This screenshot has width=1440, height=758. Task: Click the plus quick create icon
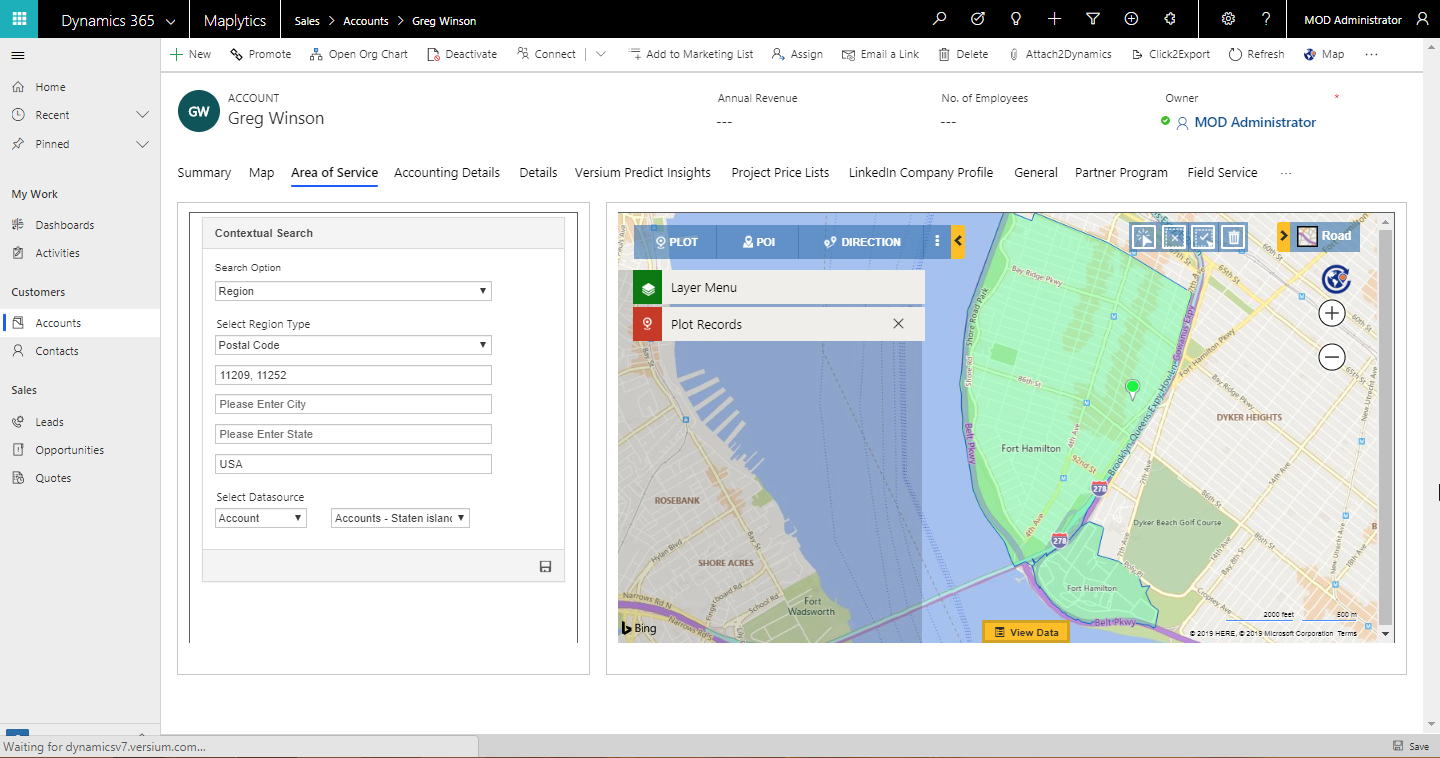(x=1054, y=19)
